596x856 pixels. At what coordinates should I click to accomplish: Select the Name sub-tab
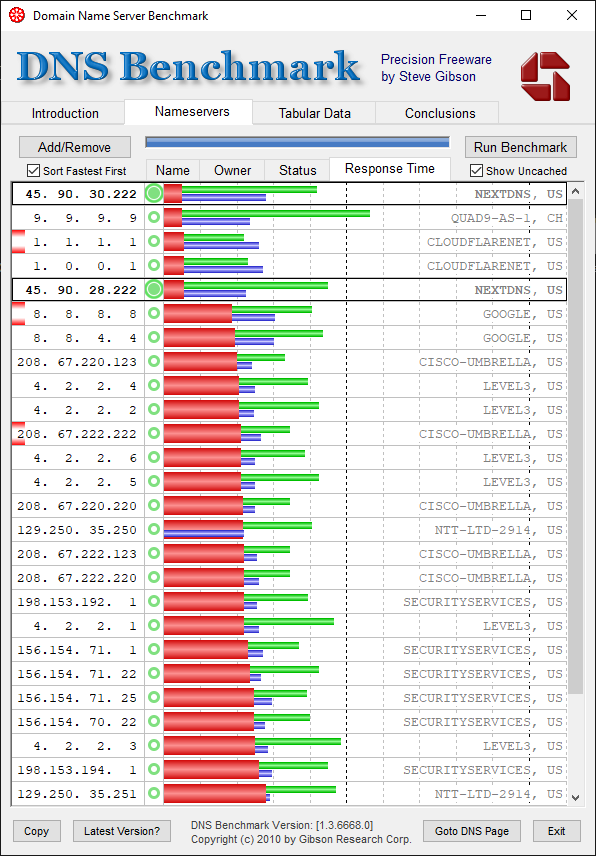pos(172,170)
